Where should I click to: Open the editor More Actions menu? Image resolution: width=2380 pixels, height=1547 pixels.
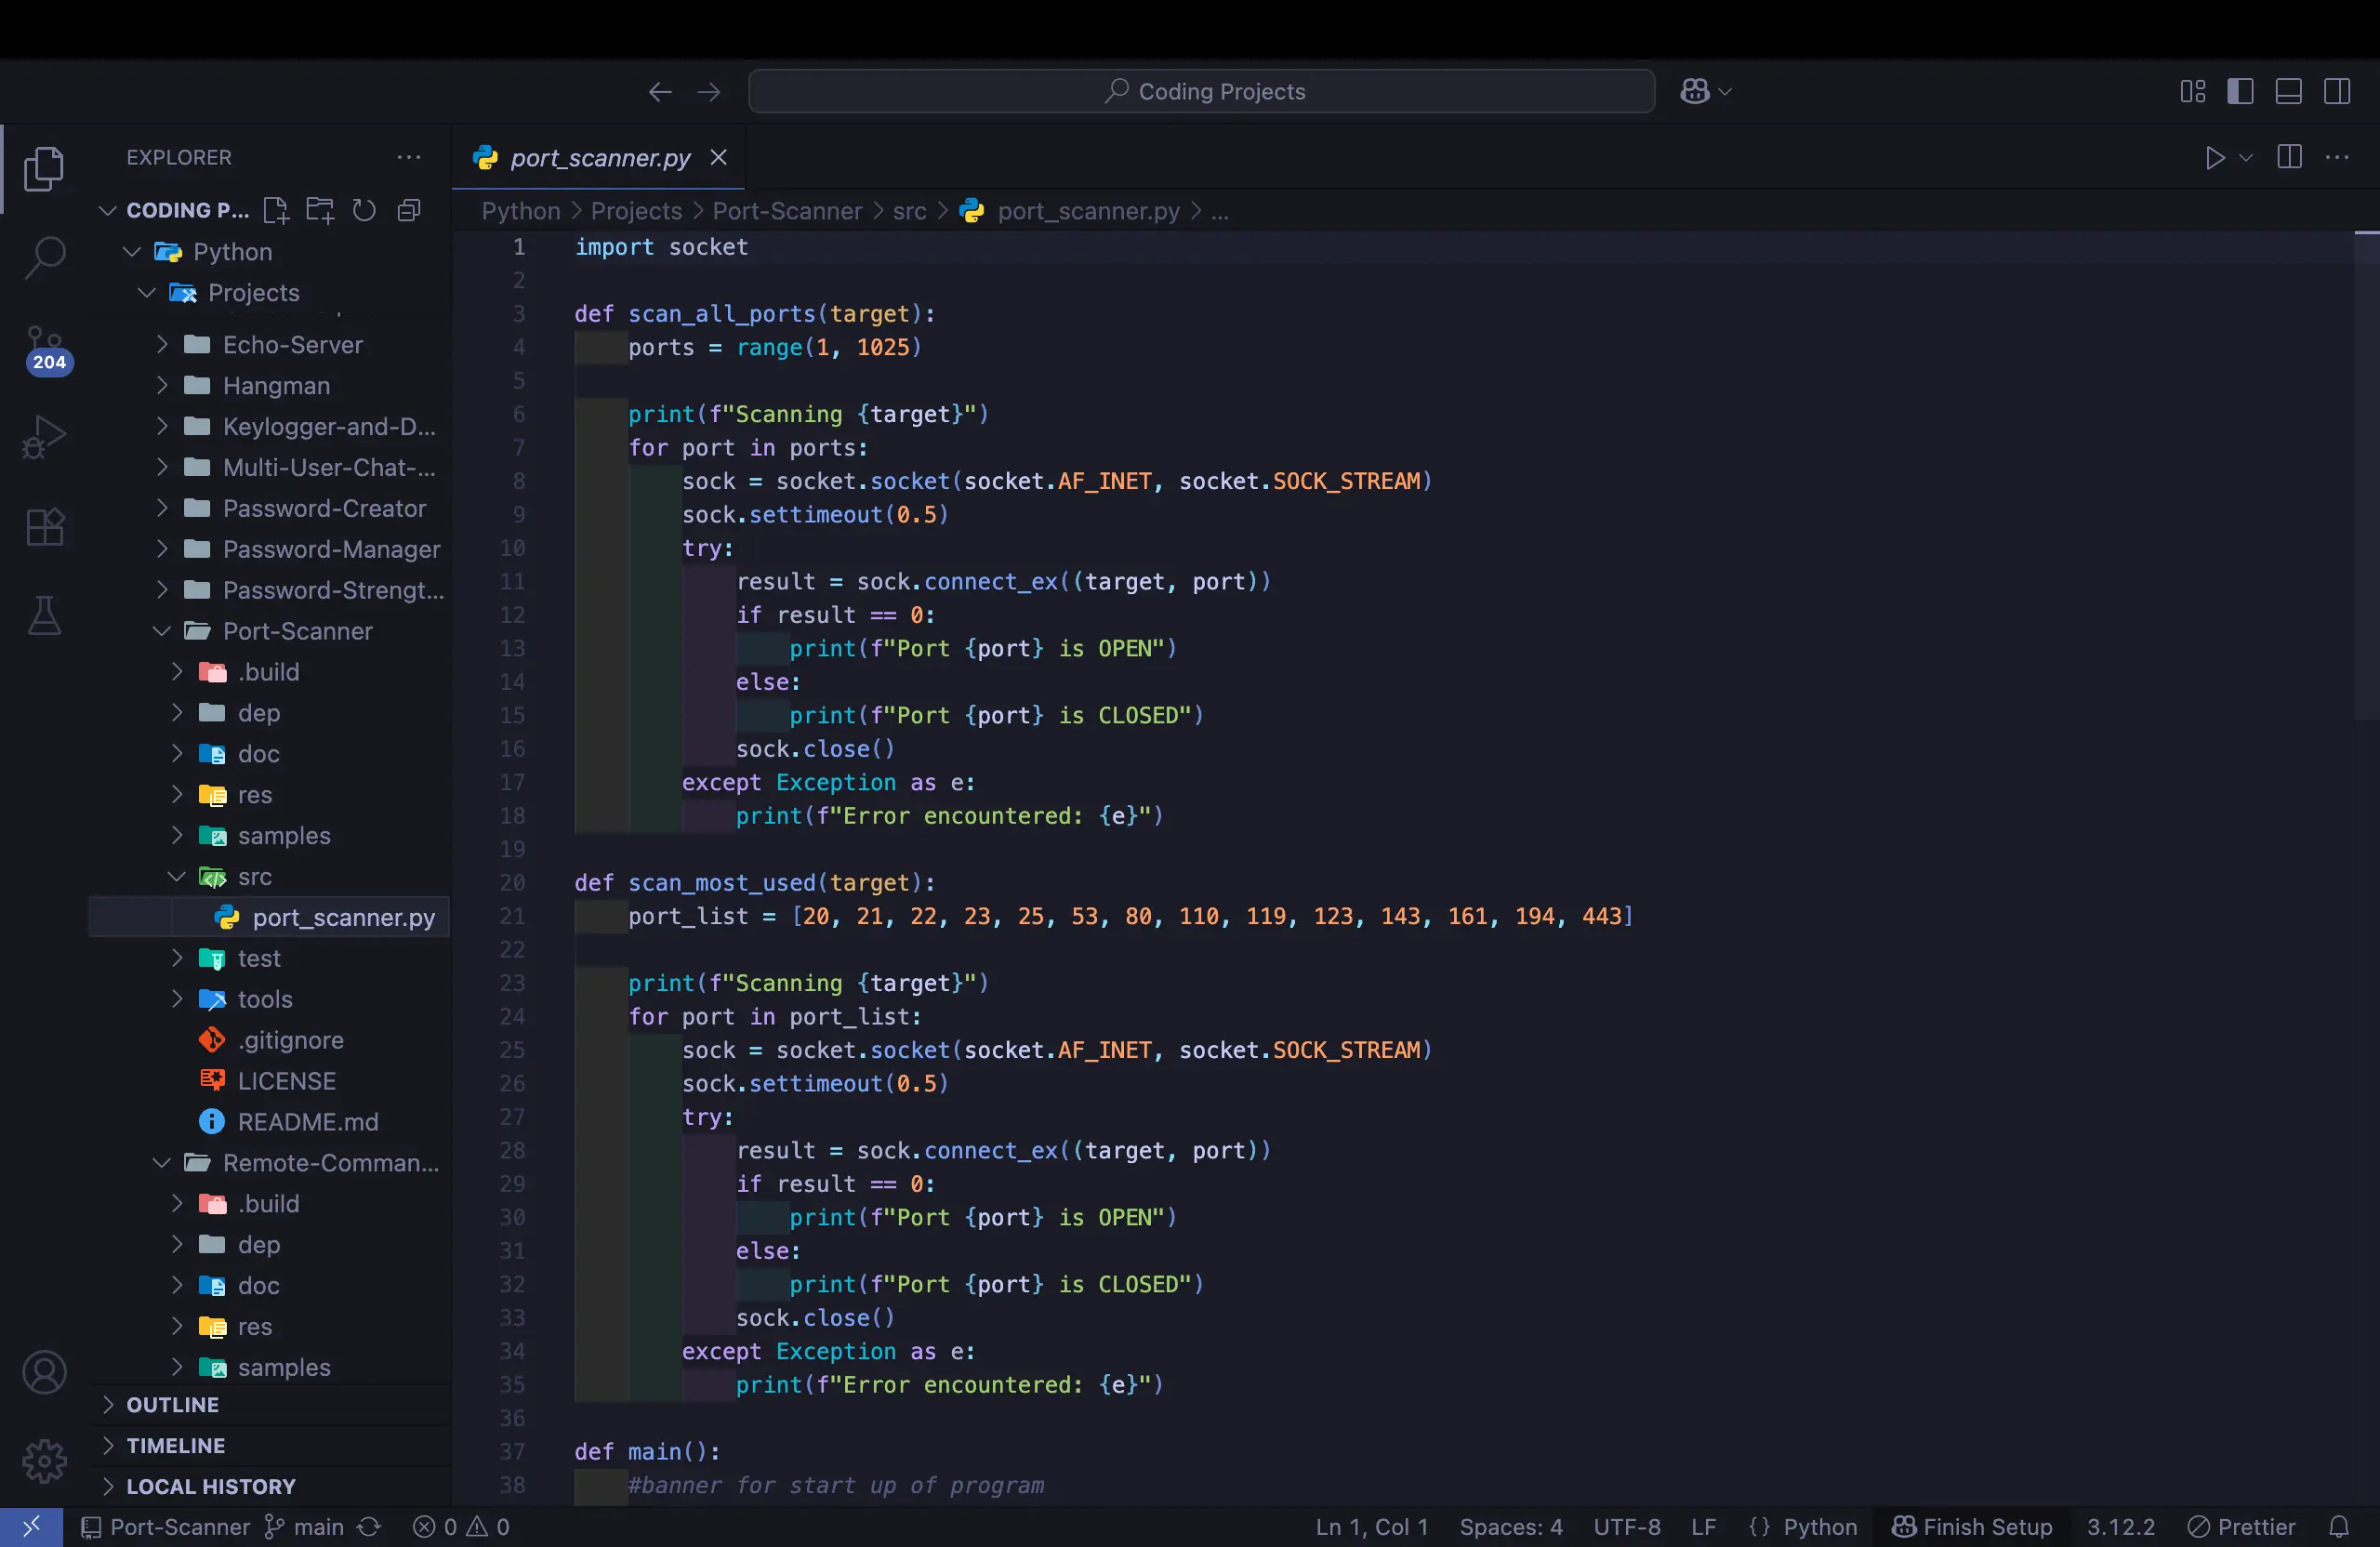pos(2338,157)
